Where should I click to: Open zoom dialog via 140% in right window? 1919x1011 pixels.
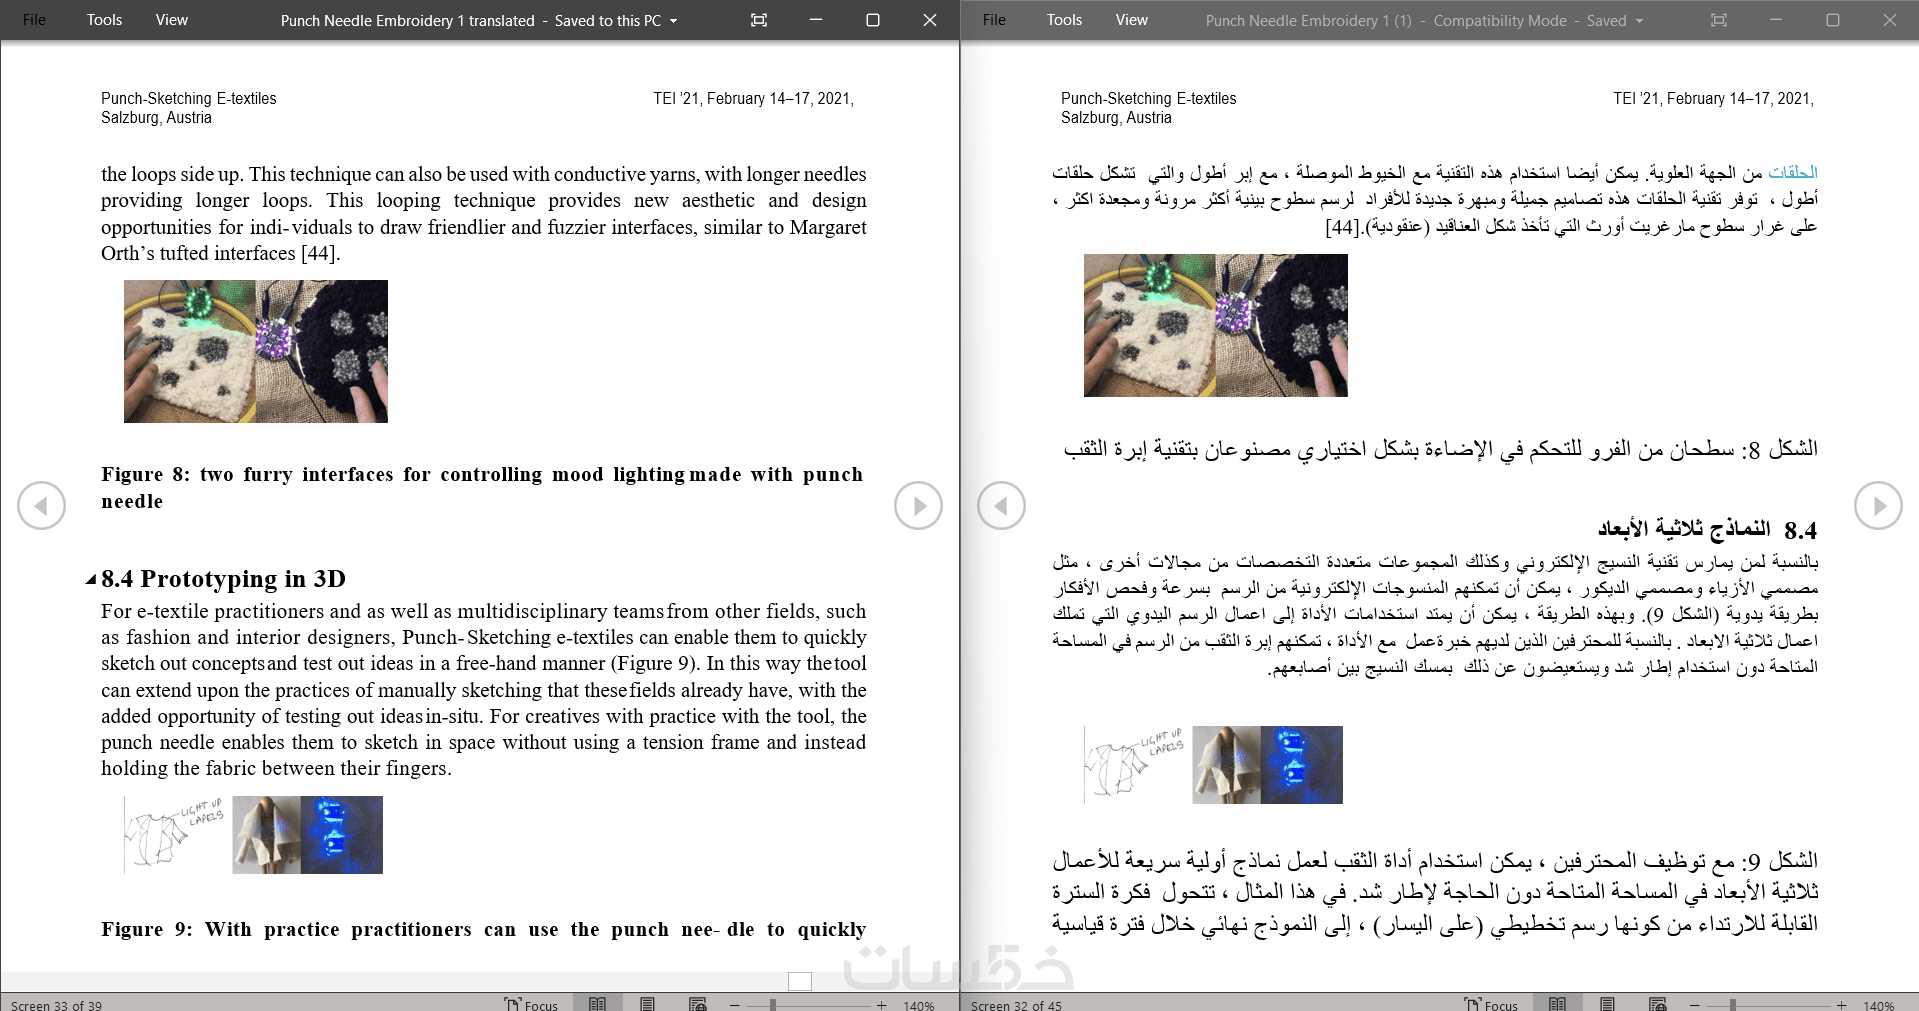(x=1878, y=1005)
